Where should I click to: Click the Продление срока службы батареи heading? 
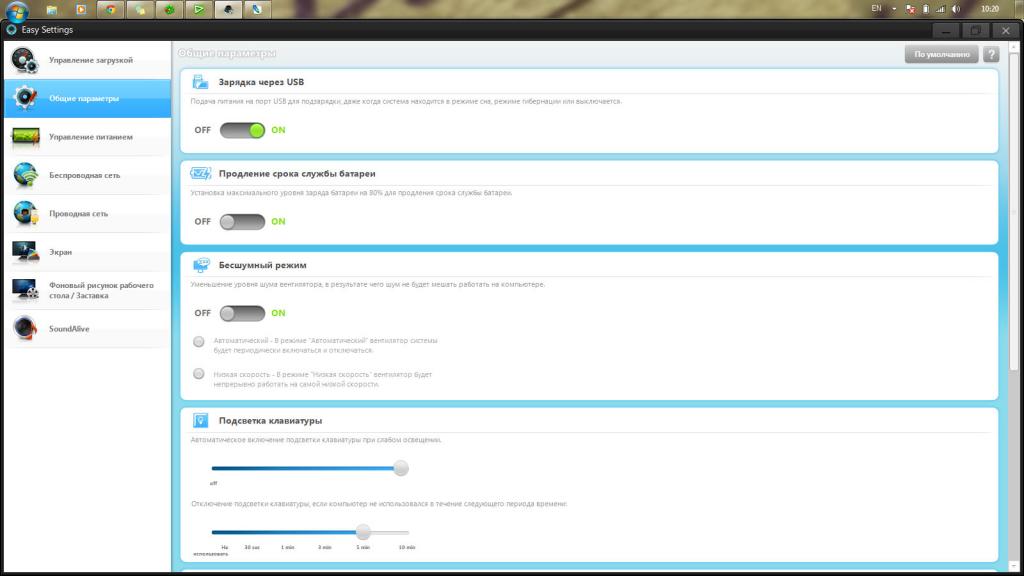click(297, 173)
